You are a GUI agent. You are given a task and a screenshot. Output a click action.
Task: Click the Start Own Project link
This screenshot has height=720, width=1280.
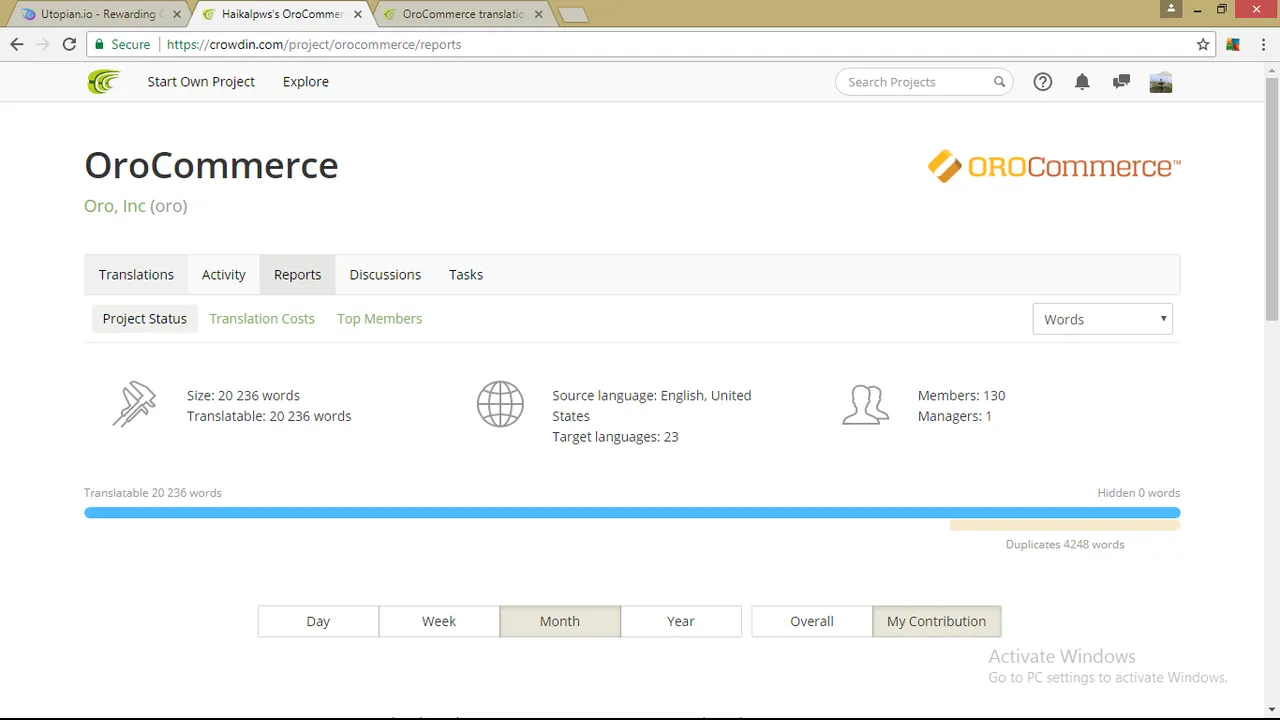201,82
